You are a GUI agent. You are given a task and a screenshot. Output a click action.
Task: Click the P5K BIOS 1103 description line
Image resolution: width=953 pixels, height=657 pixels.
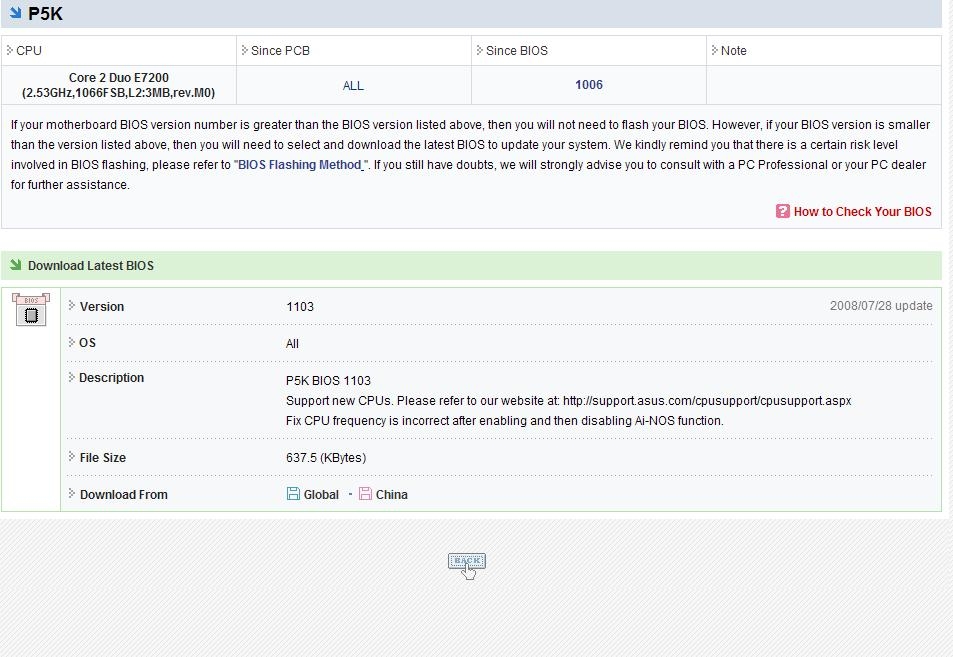(x=328, y=380)
